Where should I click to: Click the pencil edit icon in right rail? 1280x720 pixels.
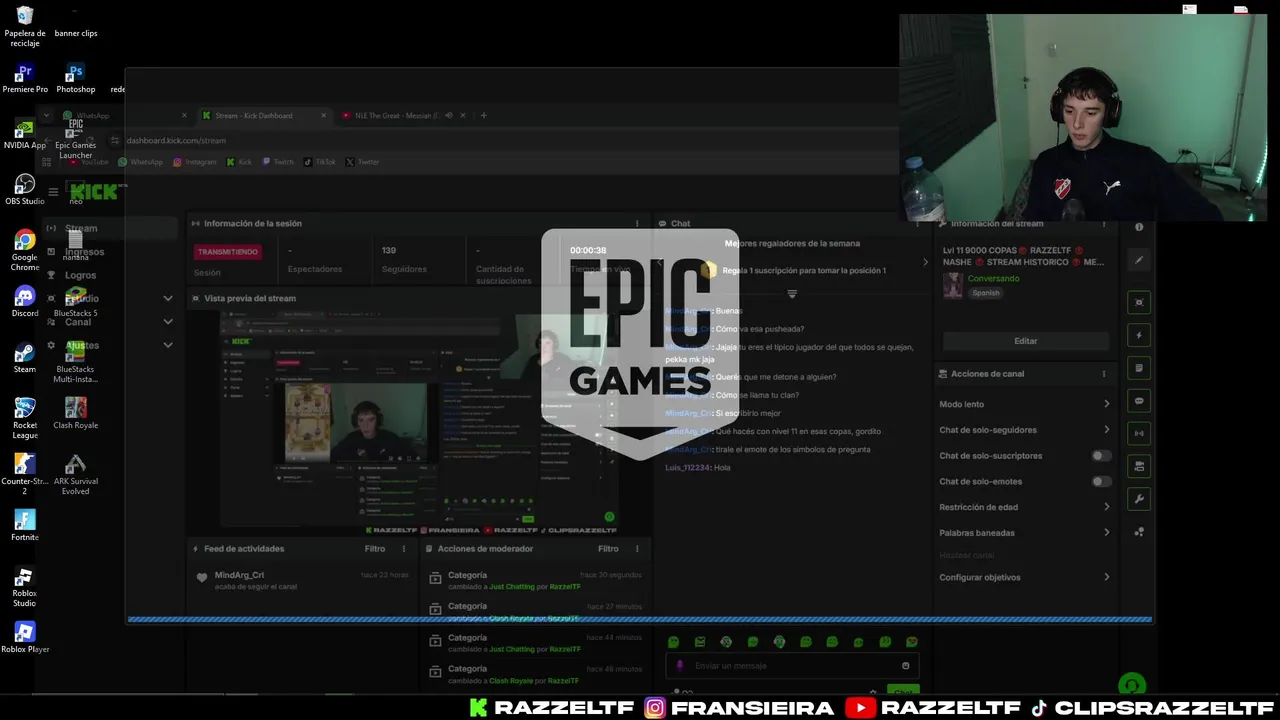click(x=1139, y=260)
